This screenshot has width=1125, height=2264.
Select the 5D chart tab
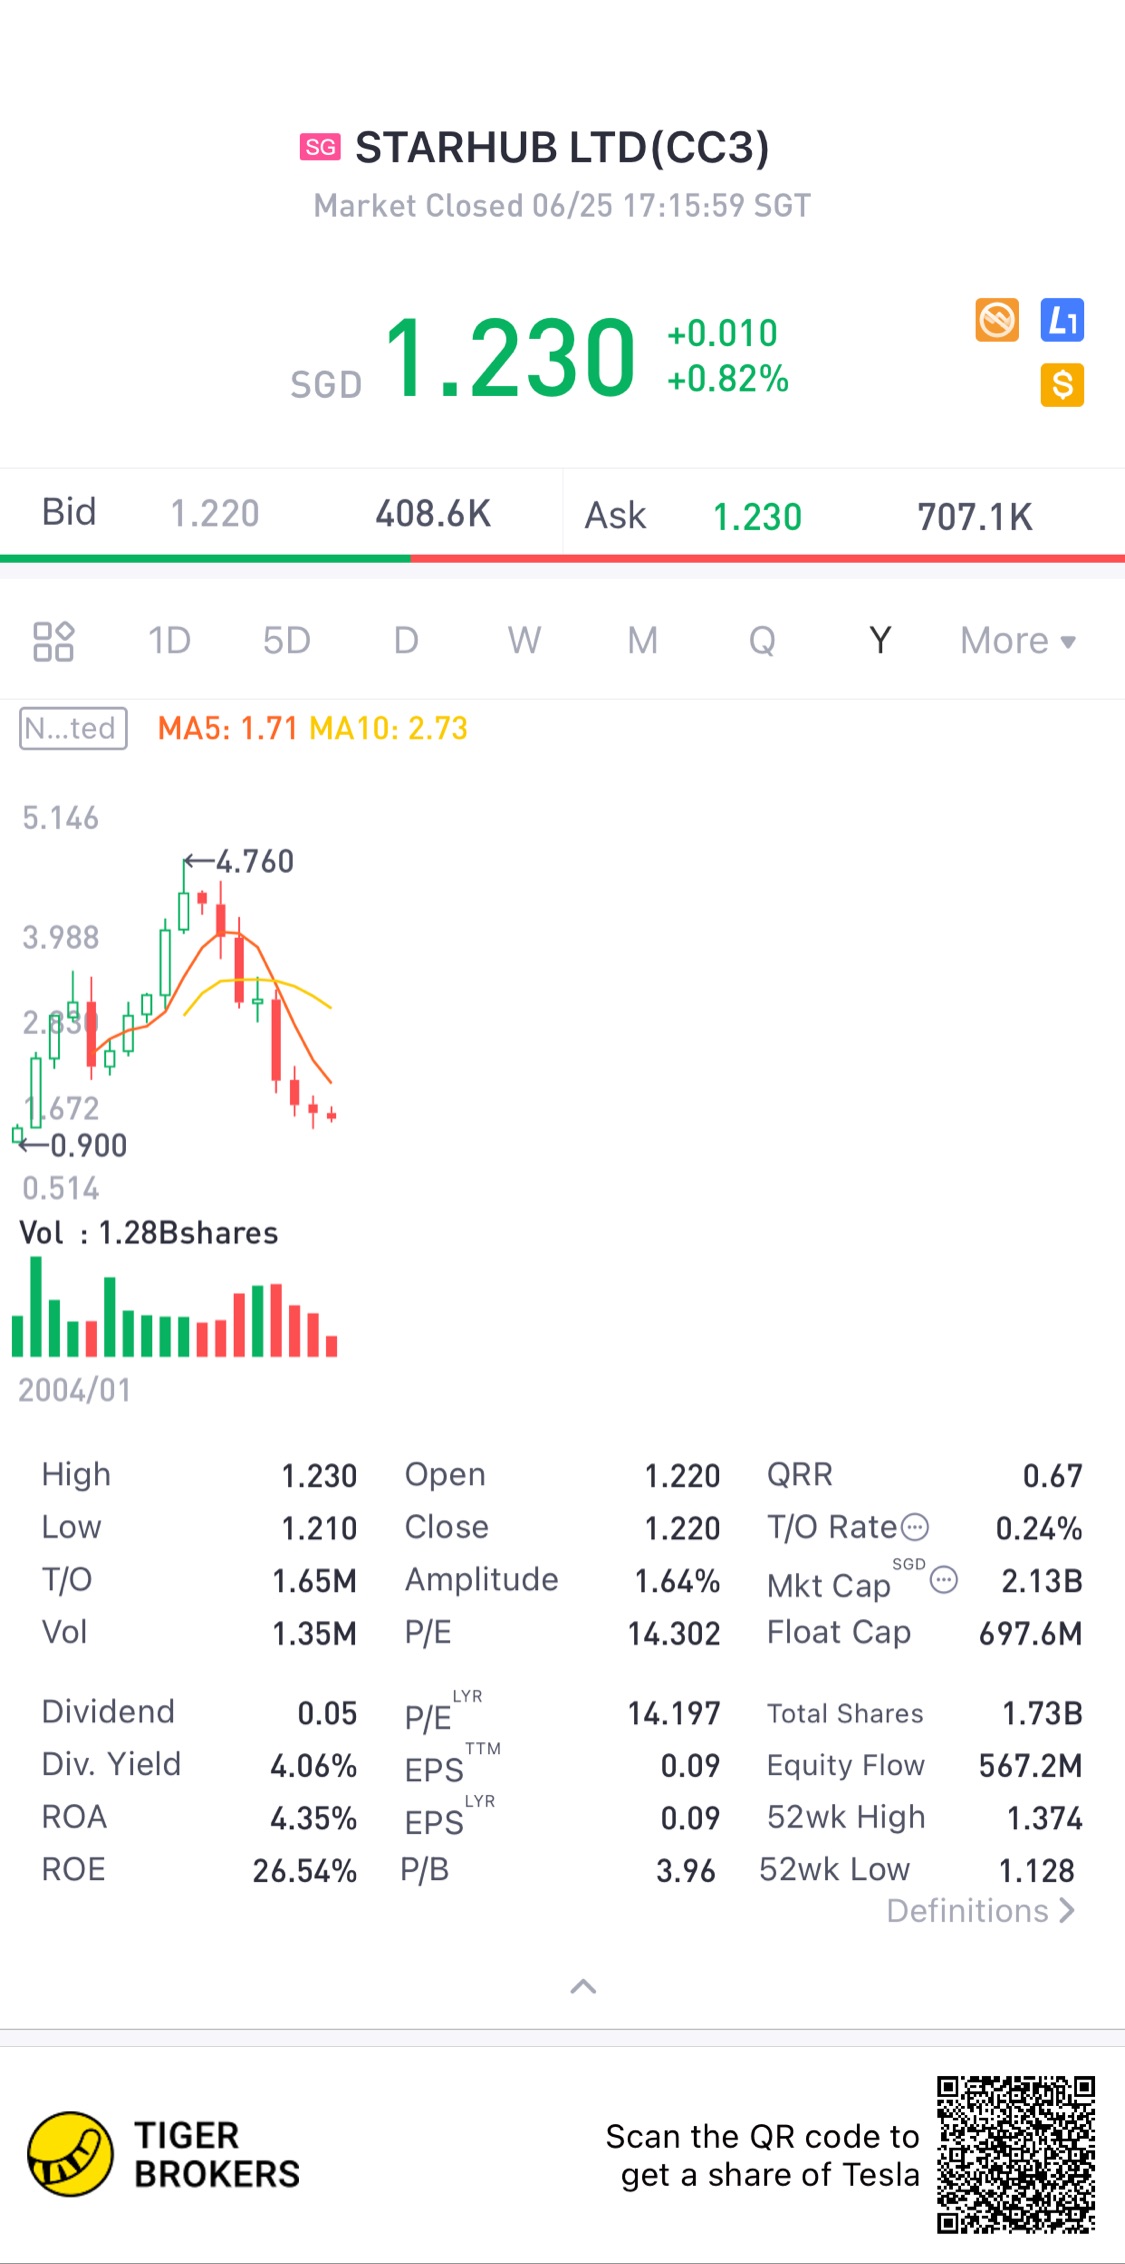[287, 640]
